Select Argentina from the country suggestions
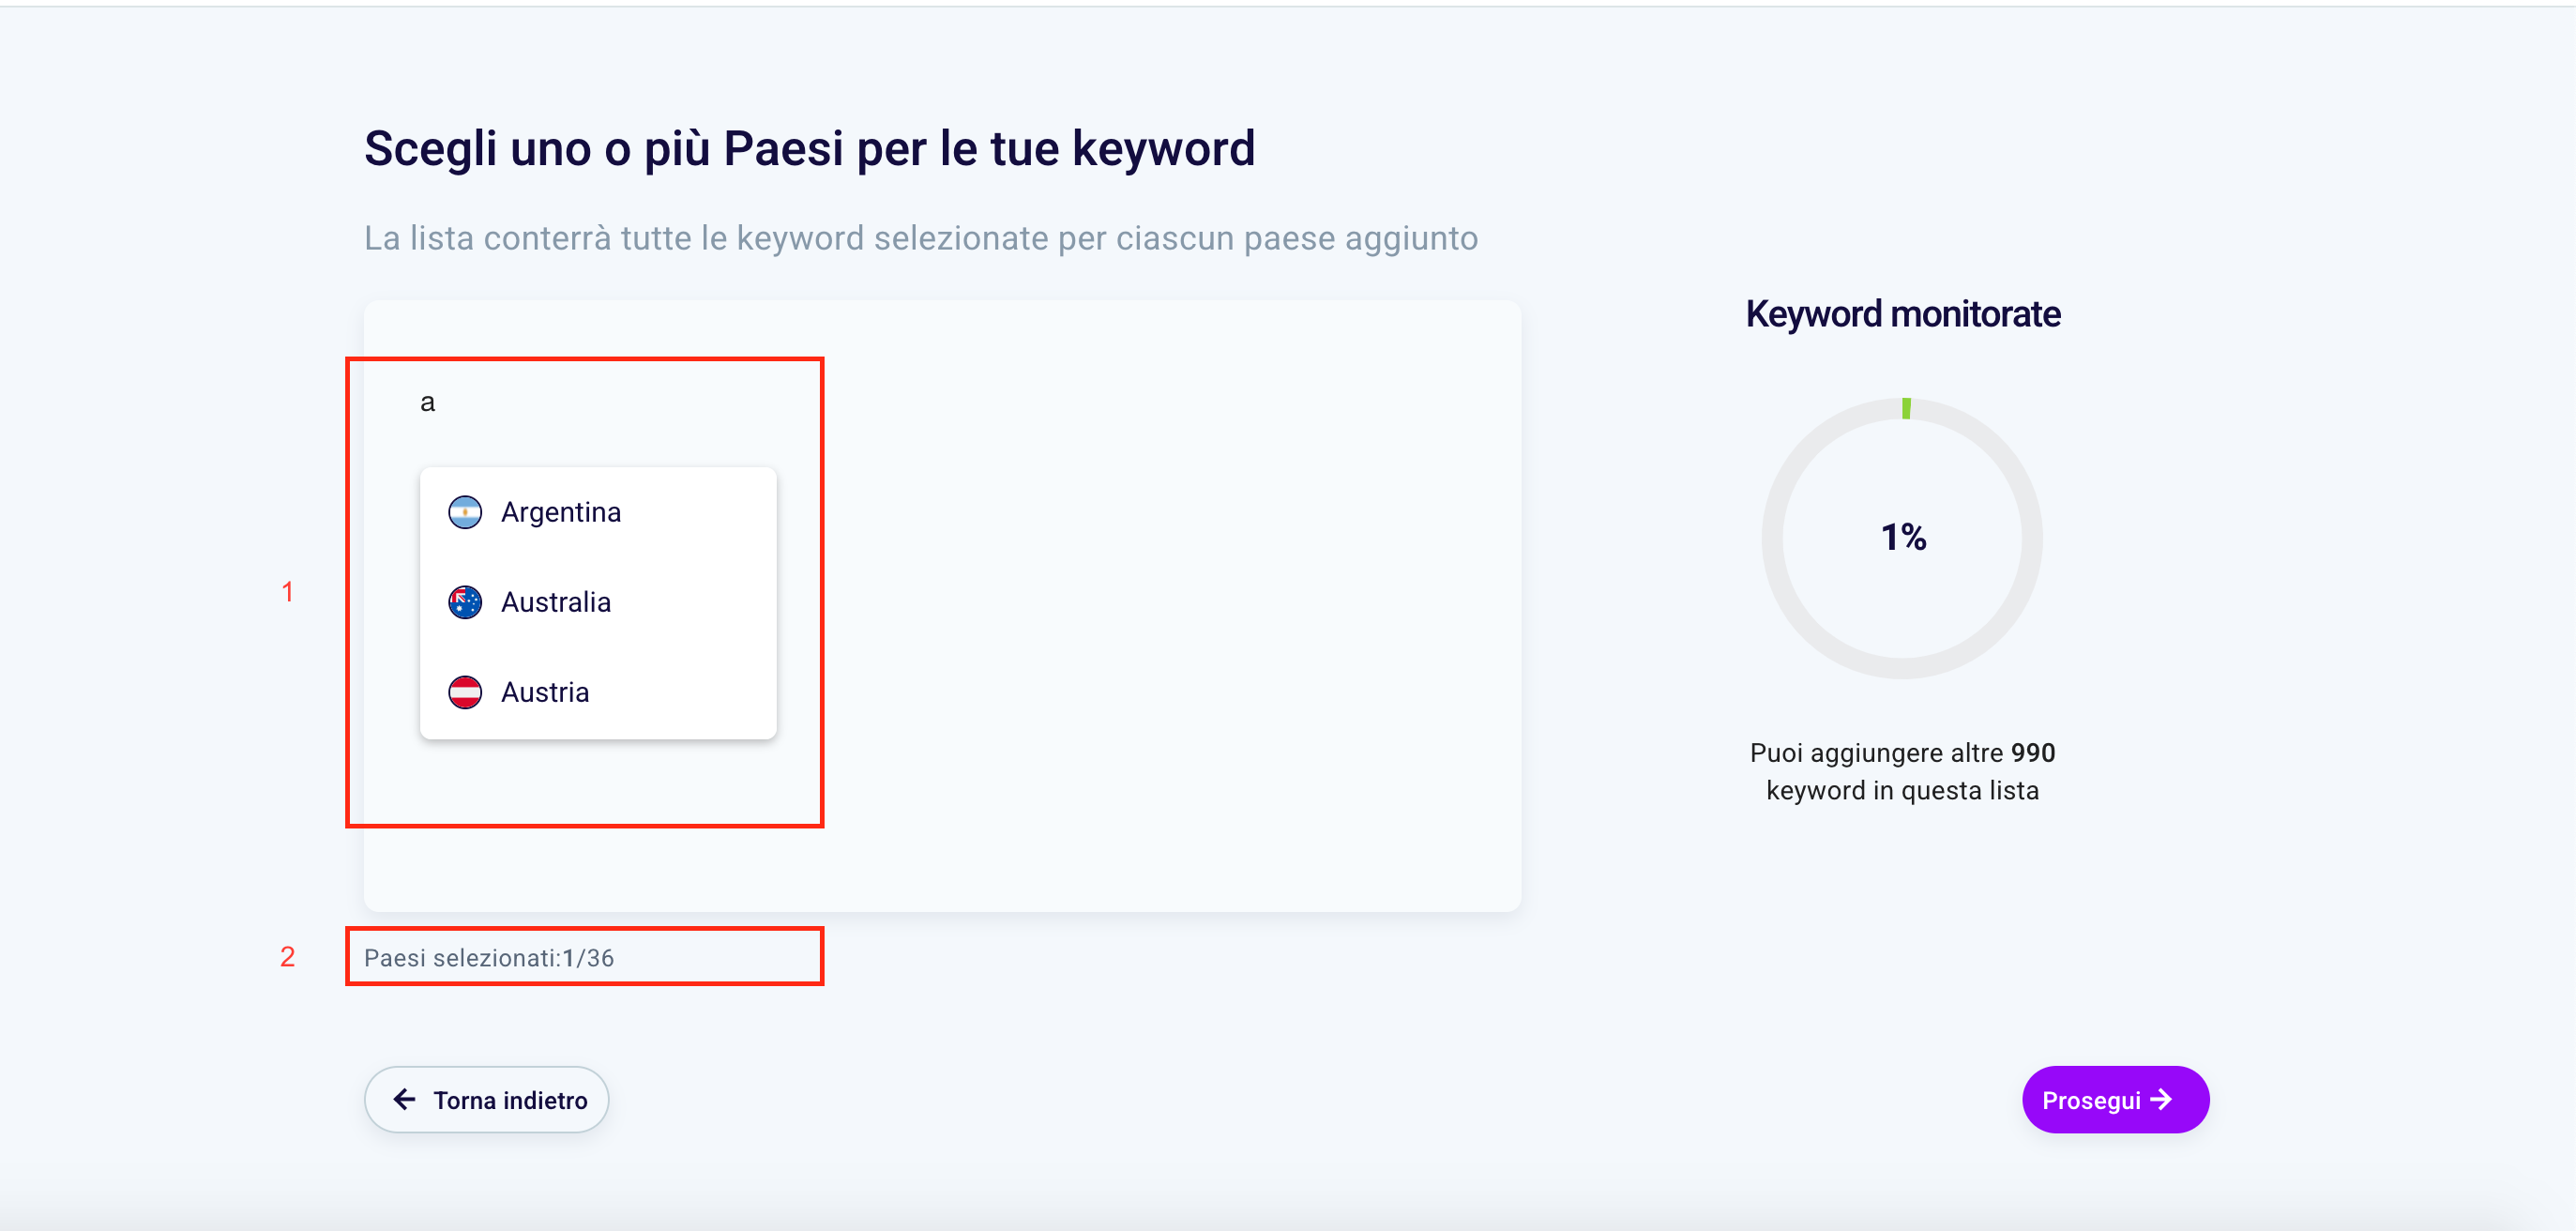 [561, 512]
